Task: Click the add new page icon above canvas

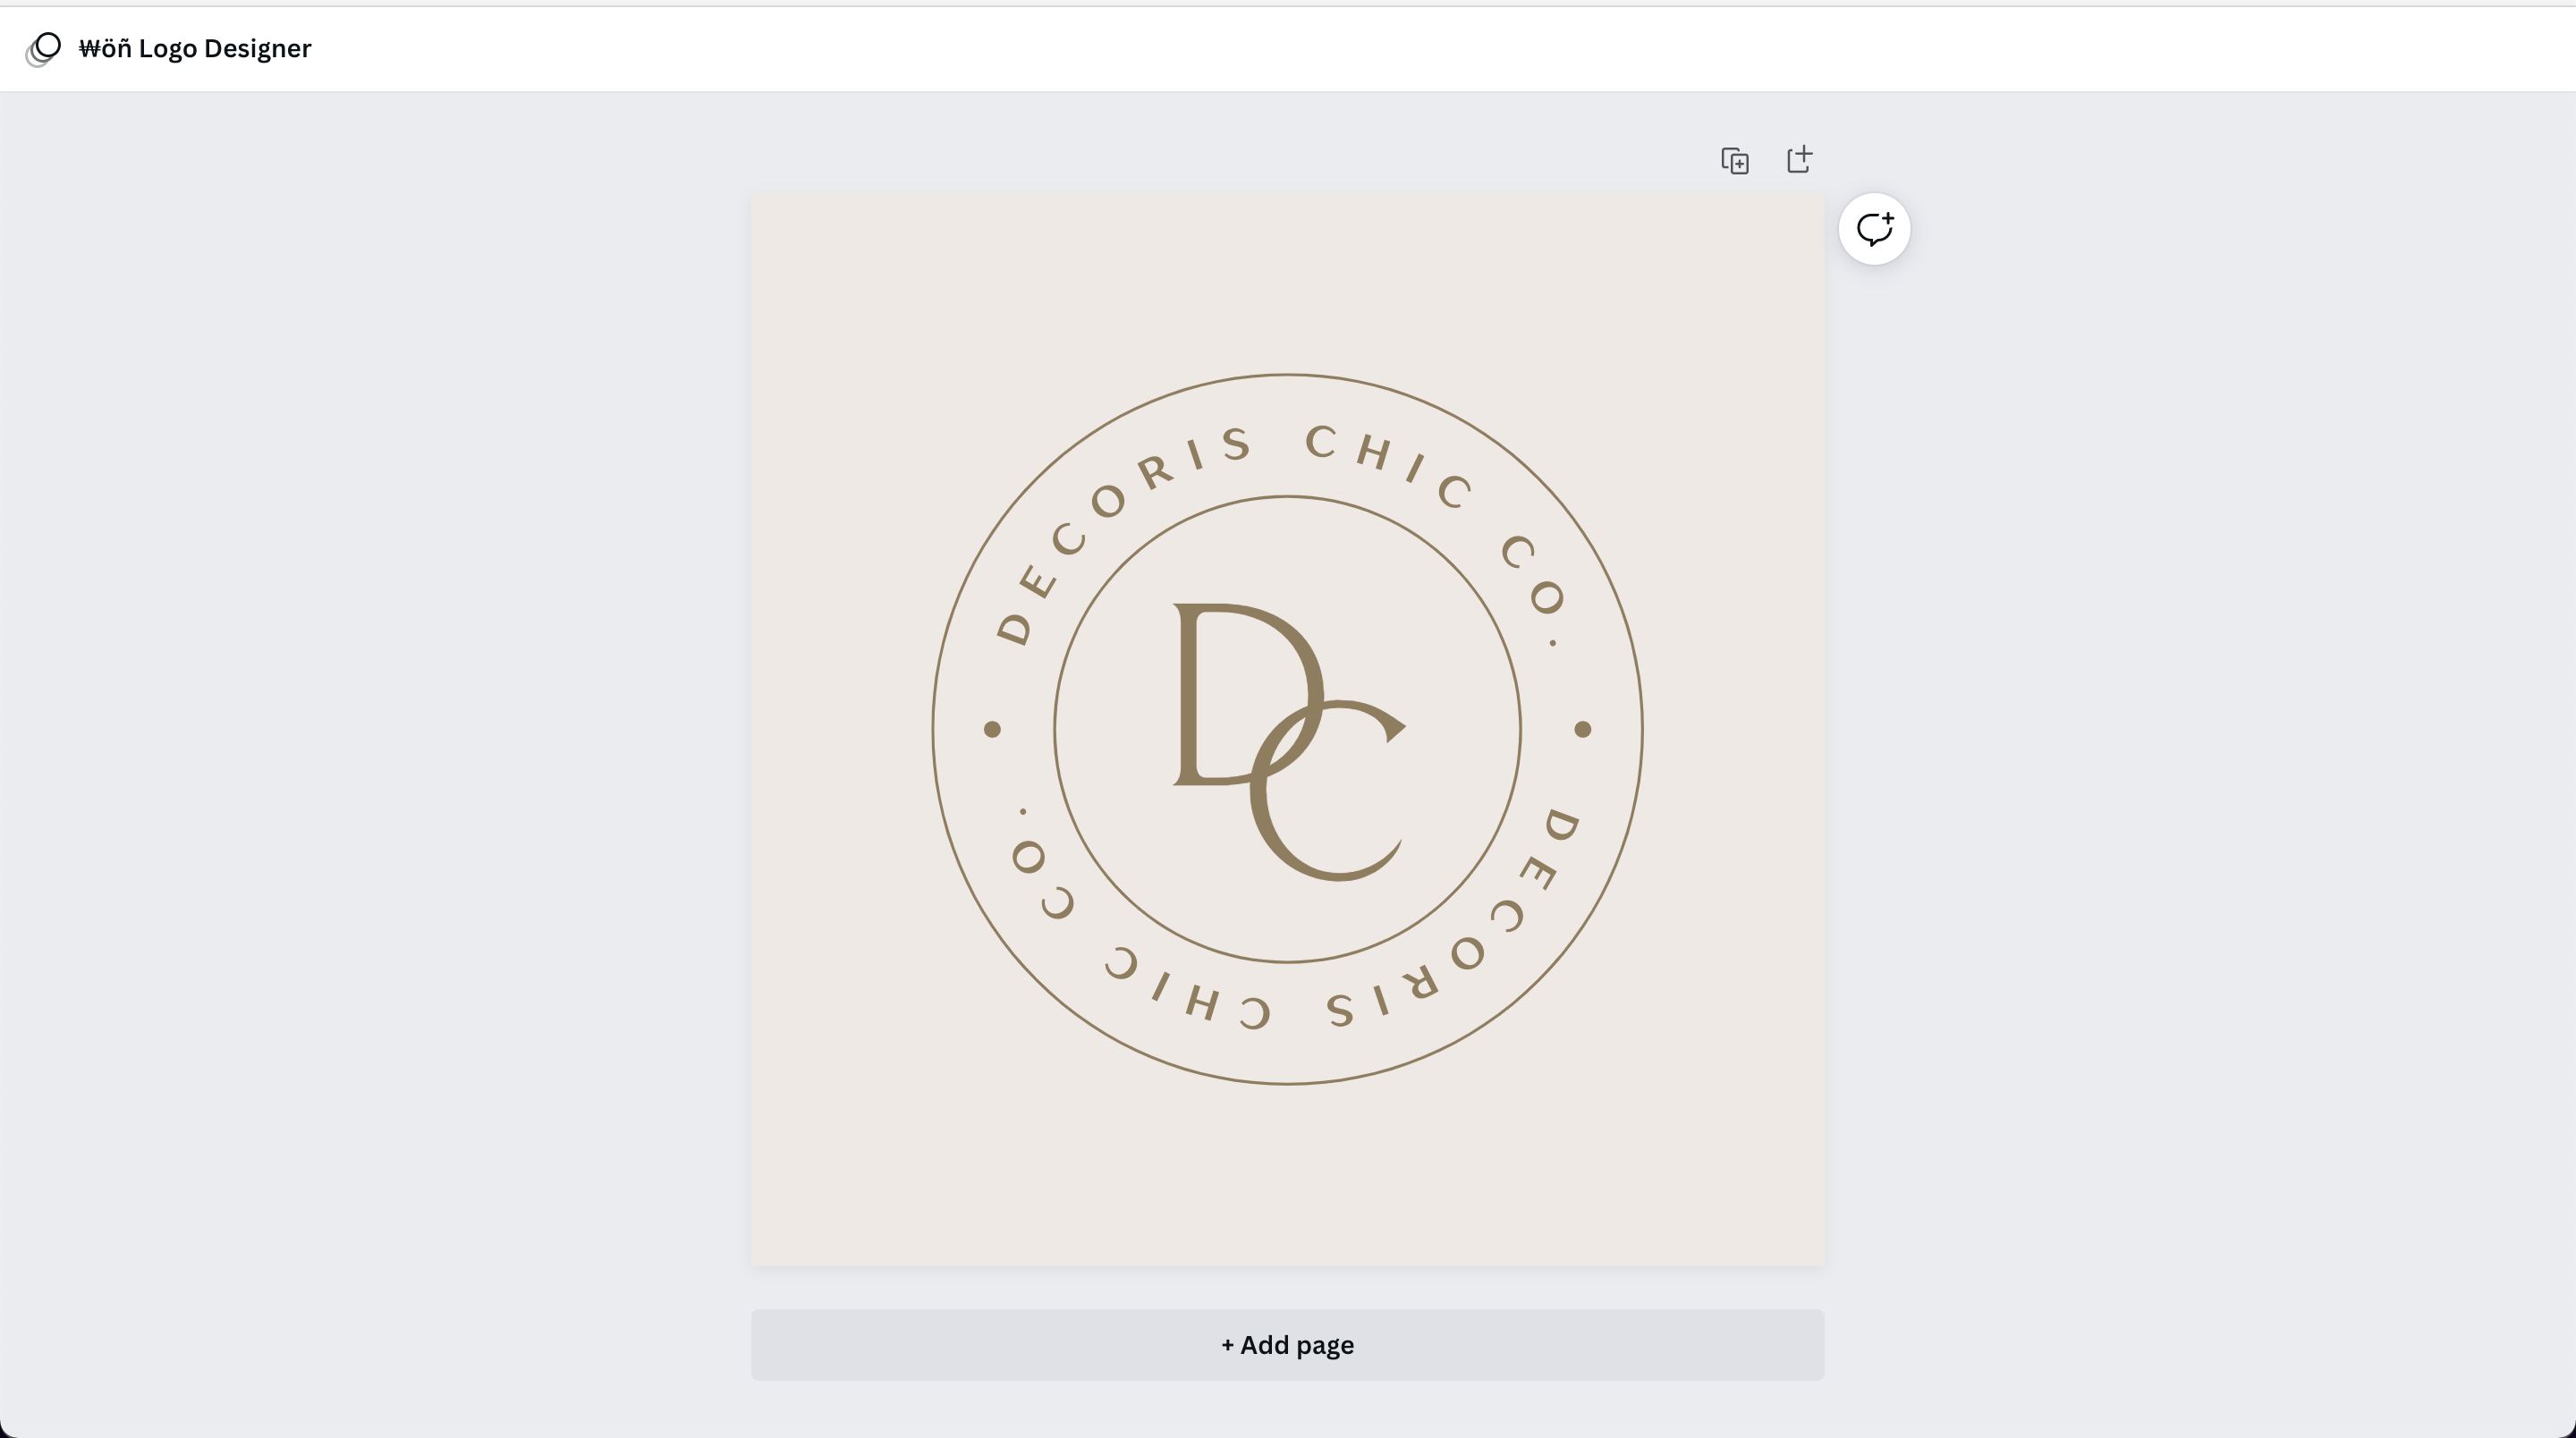Action: pos(1799,159)
